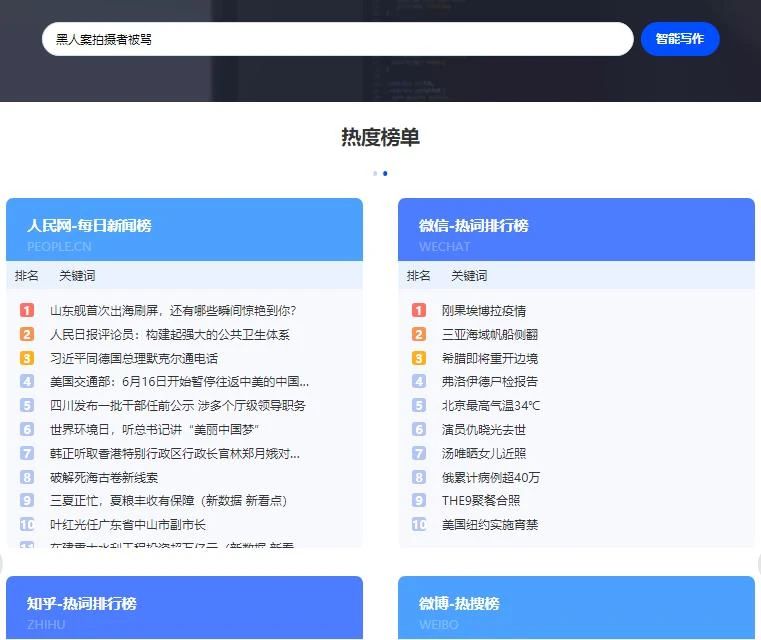Viewport: 761px width, 640px height.
Task: Click rank 9 badge beside 三夏正忙
Action: click(27, 500)
